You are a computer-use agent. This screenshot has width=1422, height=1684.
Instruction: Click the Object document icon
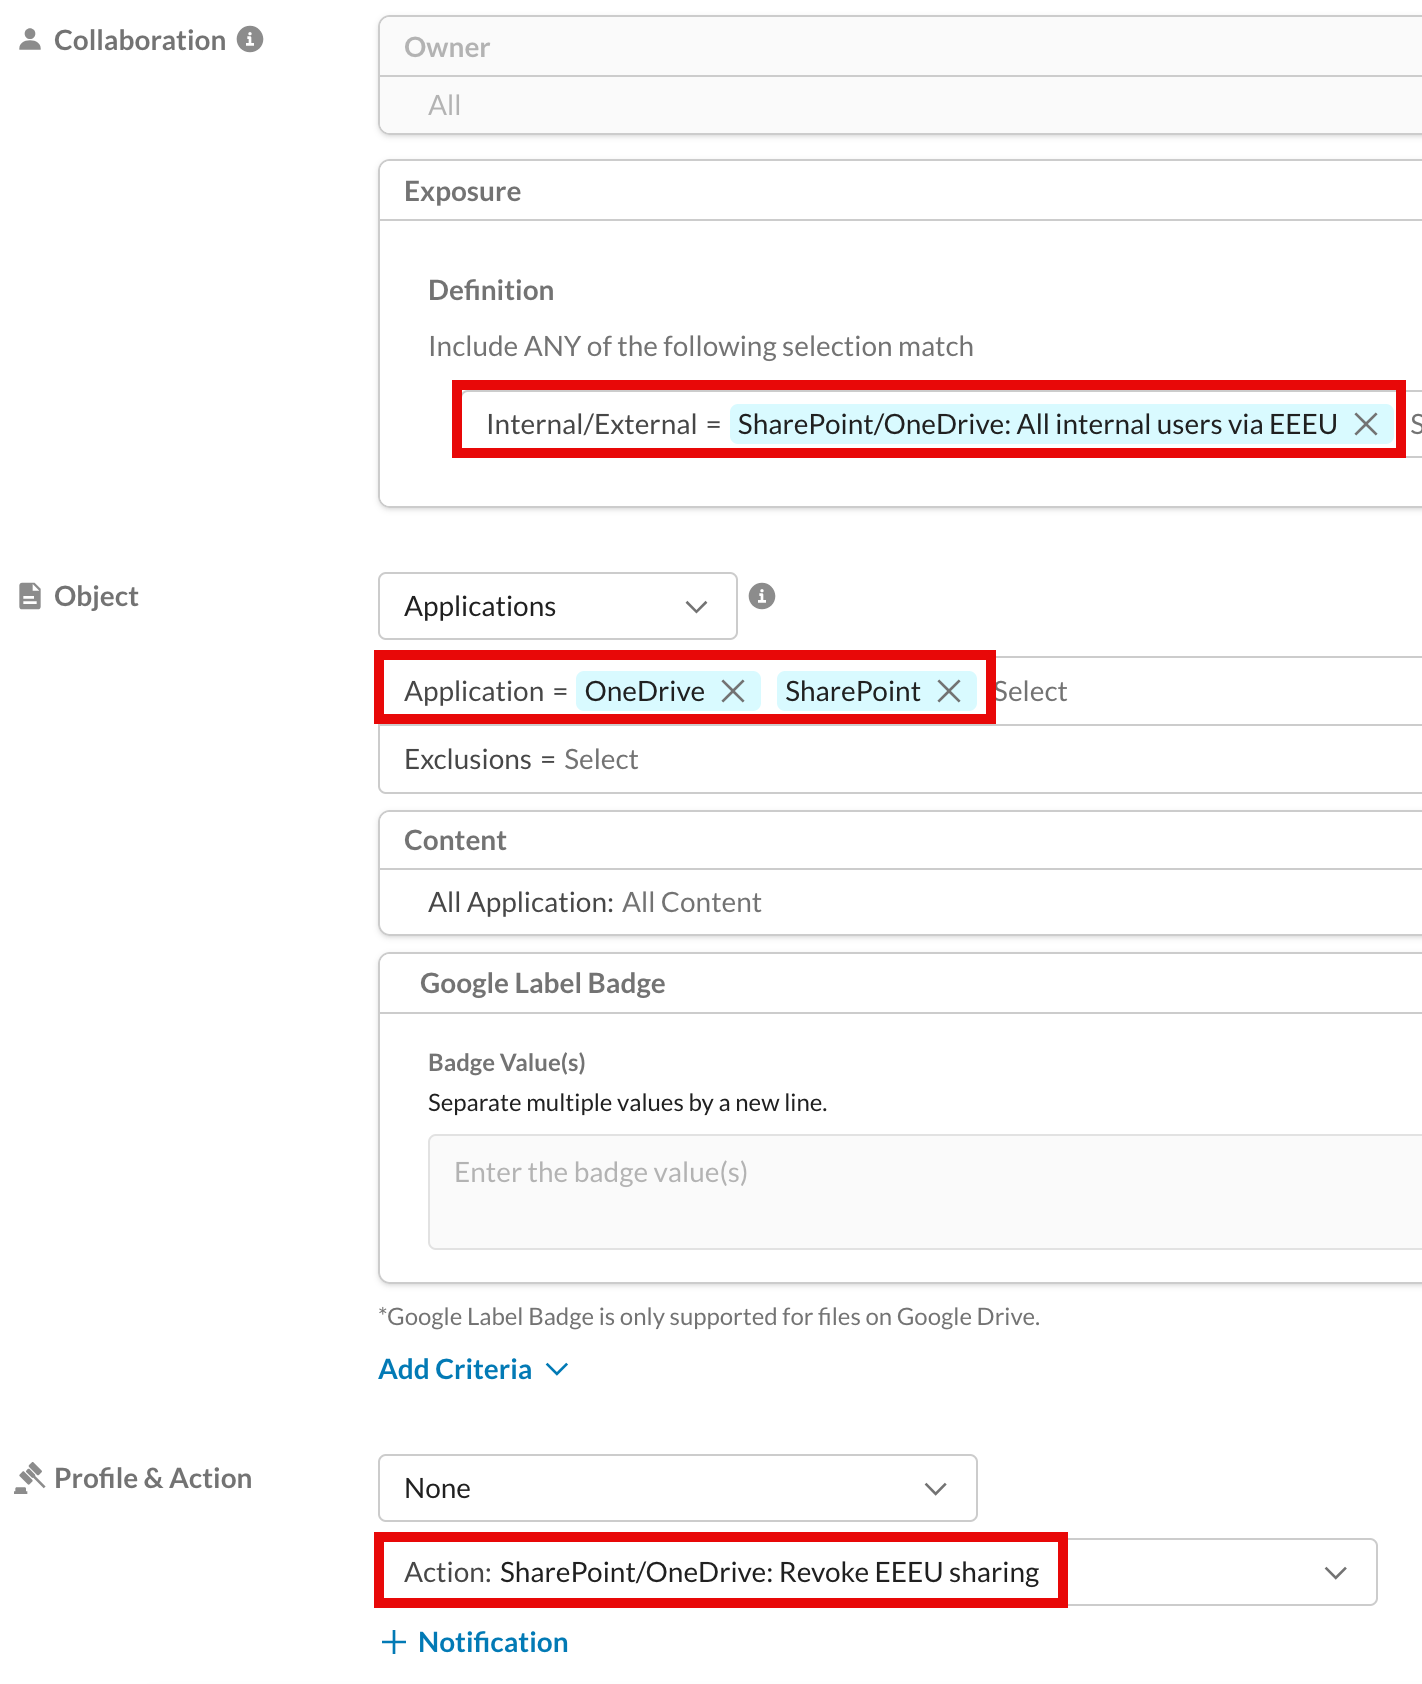(x=30, y=596)
